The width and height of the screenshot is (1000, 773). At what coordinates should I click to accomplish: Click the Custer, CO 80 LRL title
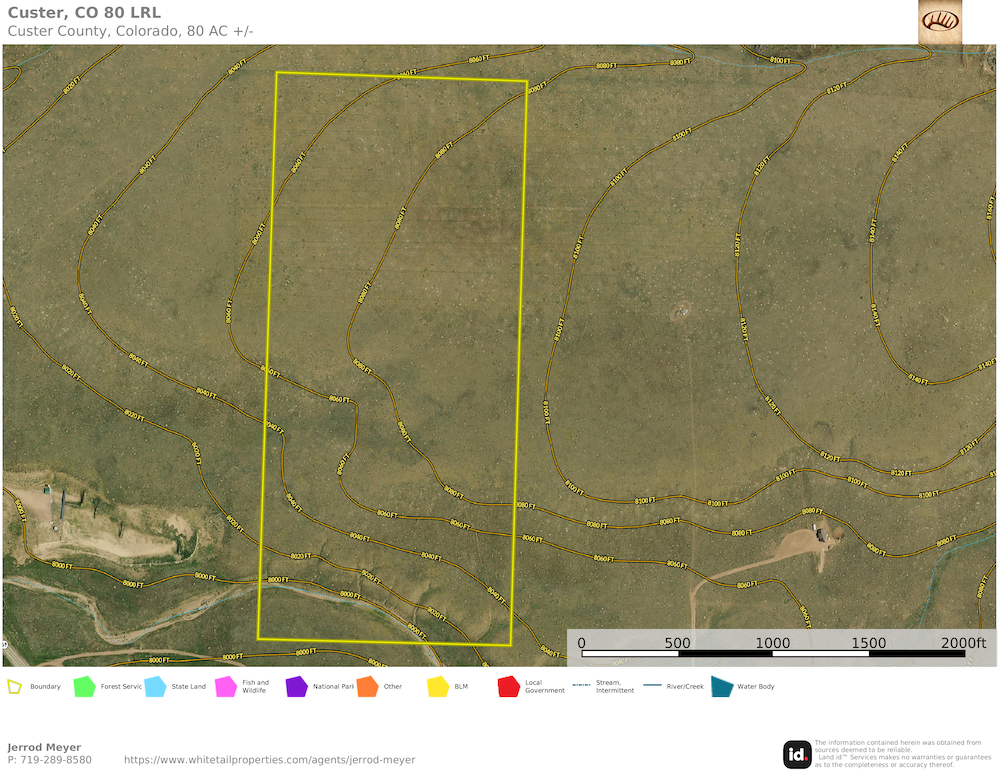84,13
